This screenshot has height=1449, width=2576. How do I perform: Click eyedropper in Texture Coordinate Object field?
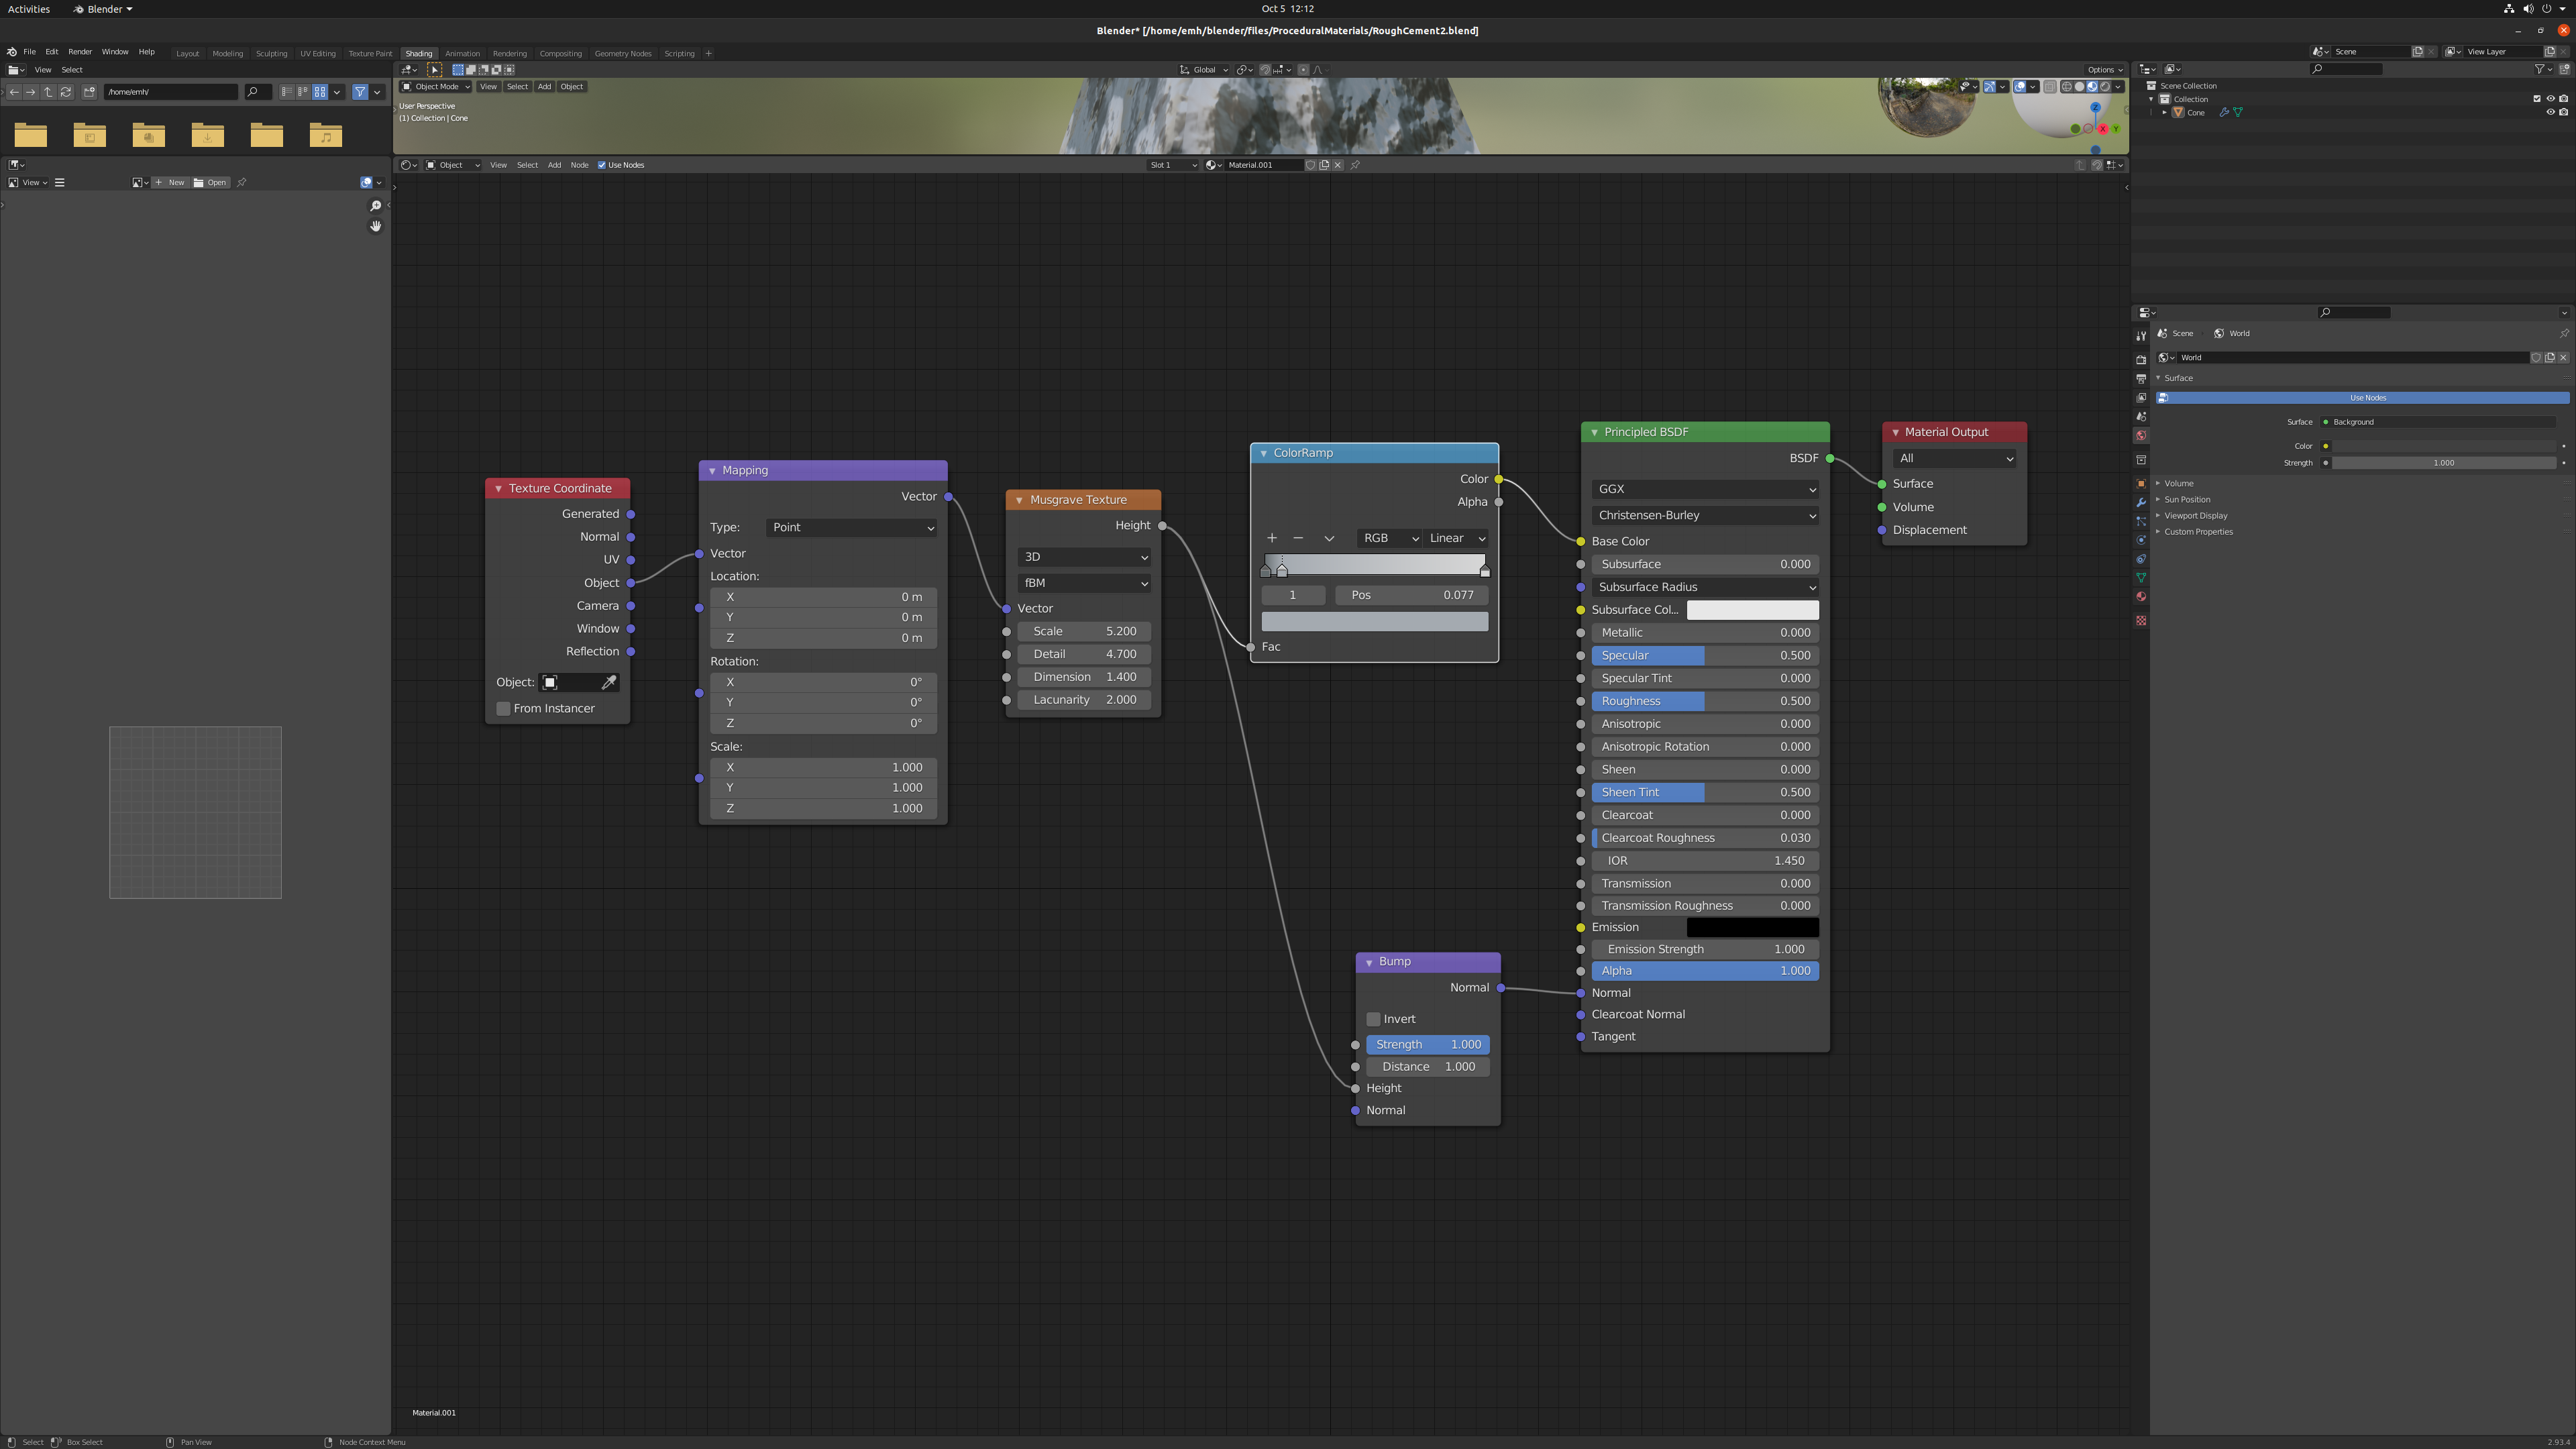pos(608,682)
